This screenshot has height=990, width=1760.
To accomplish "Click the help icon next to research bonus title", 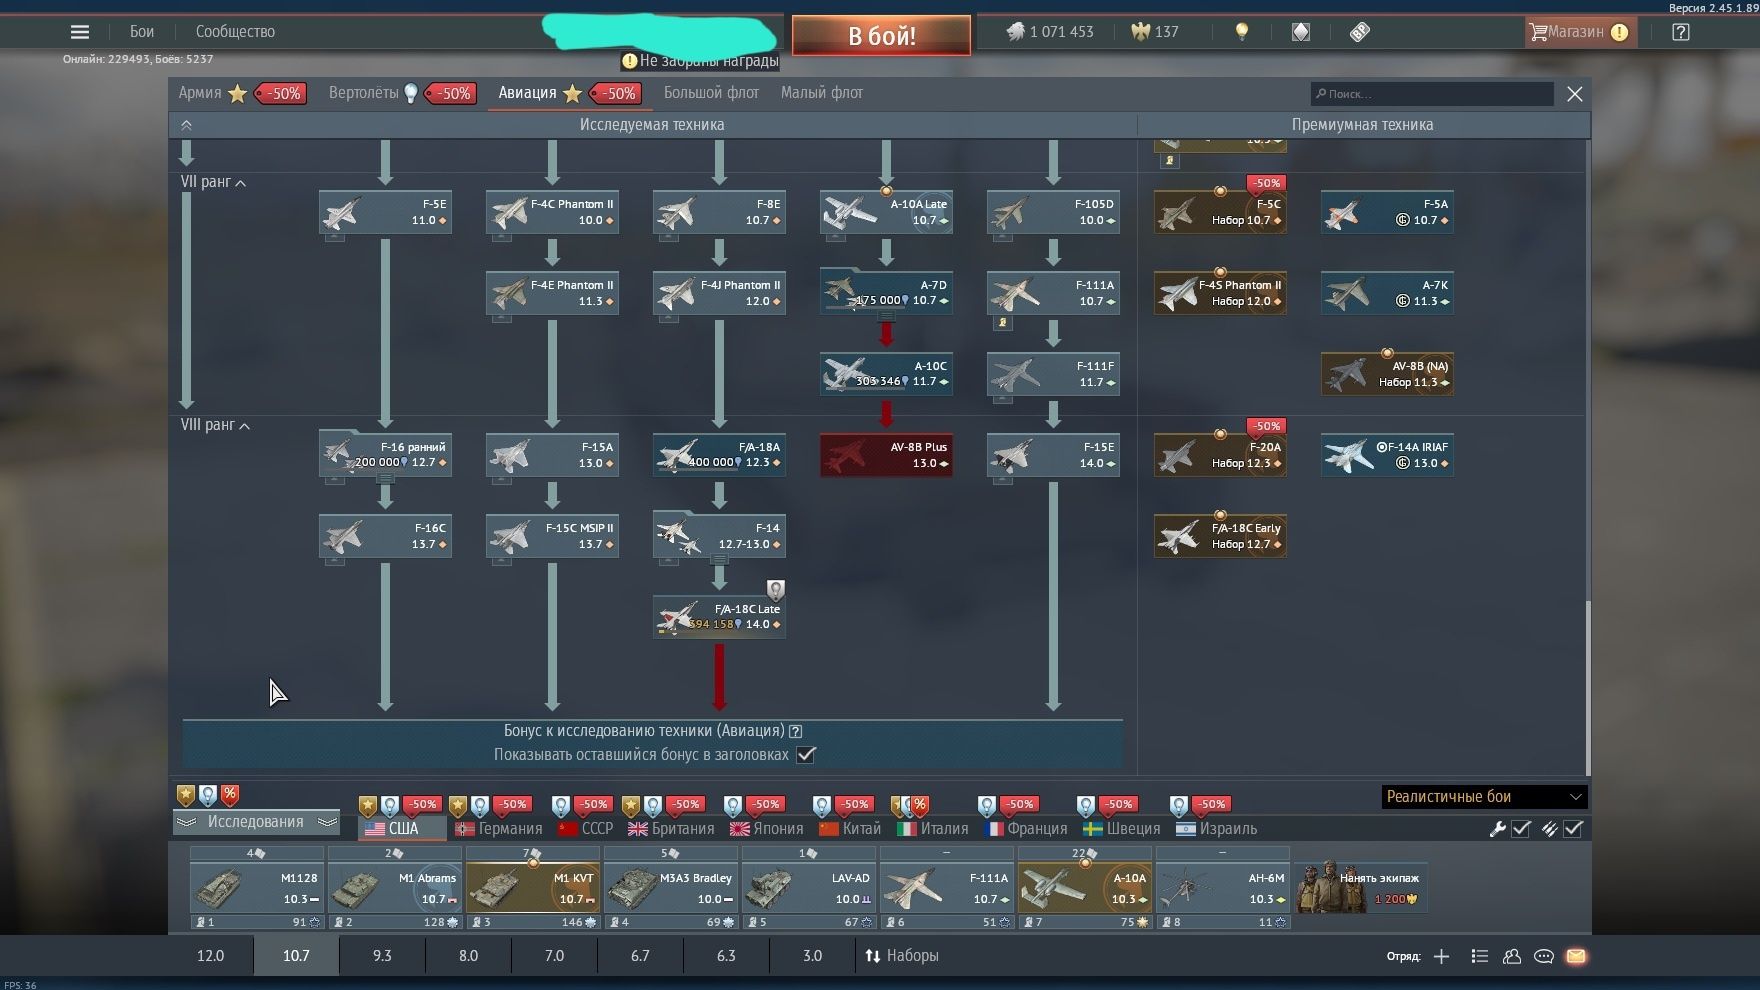I will (x=795, y=731).
